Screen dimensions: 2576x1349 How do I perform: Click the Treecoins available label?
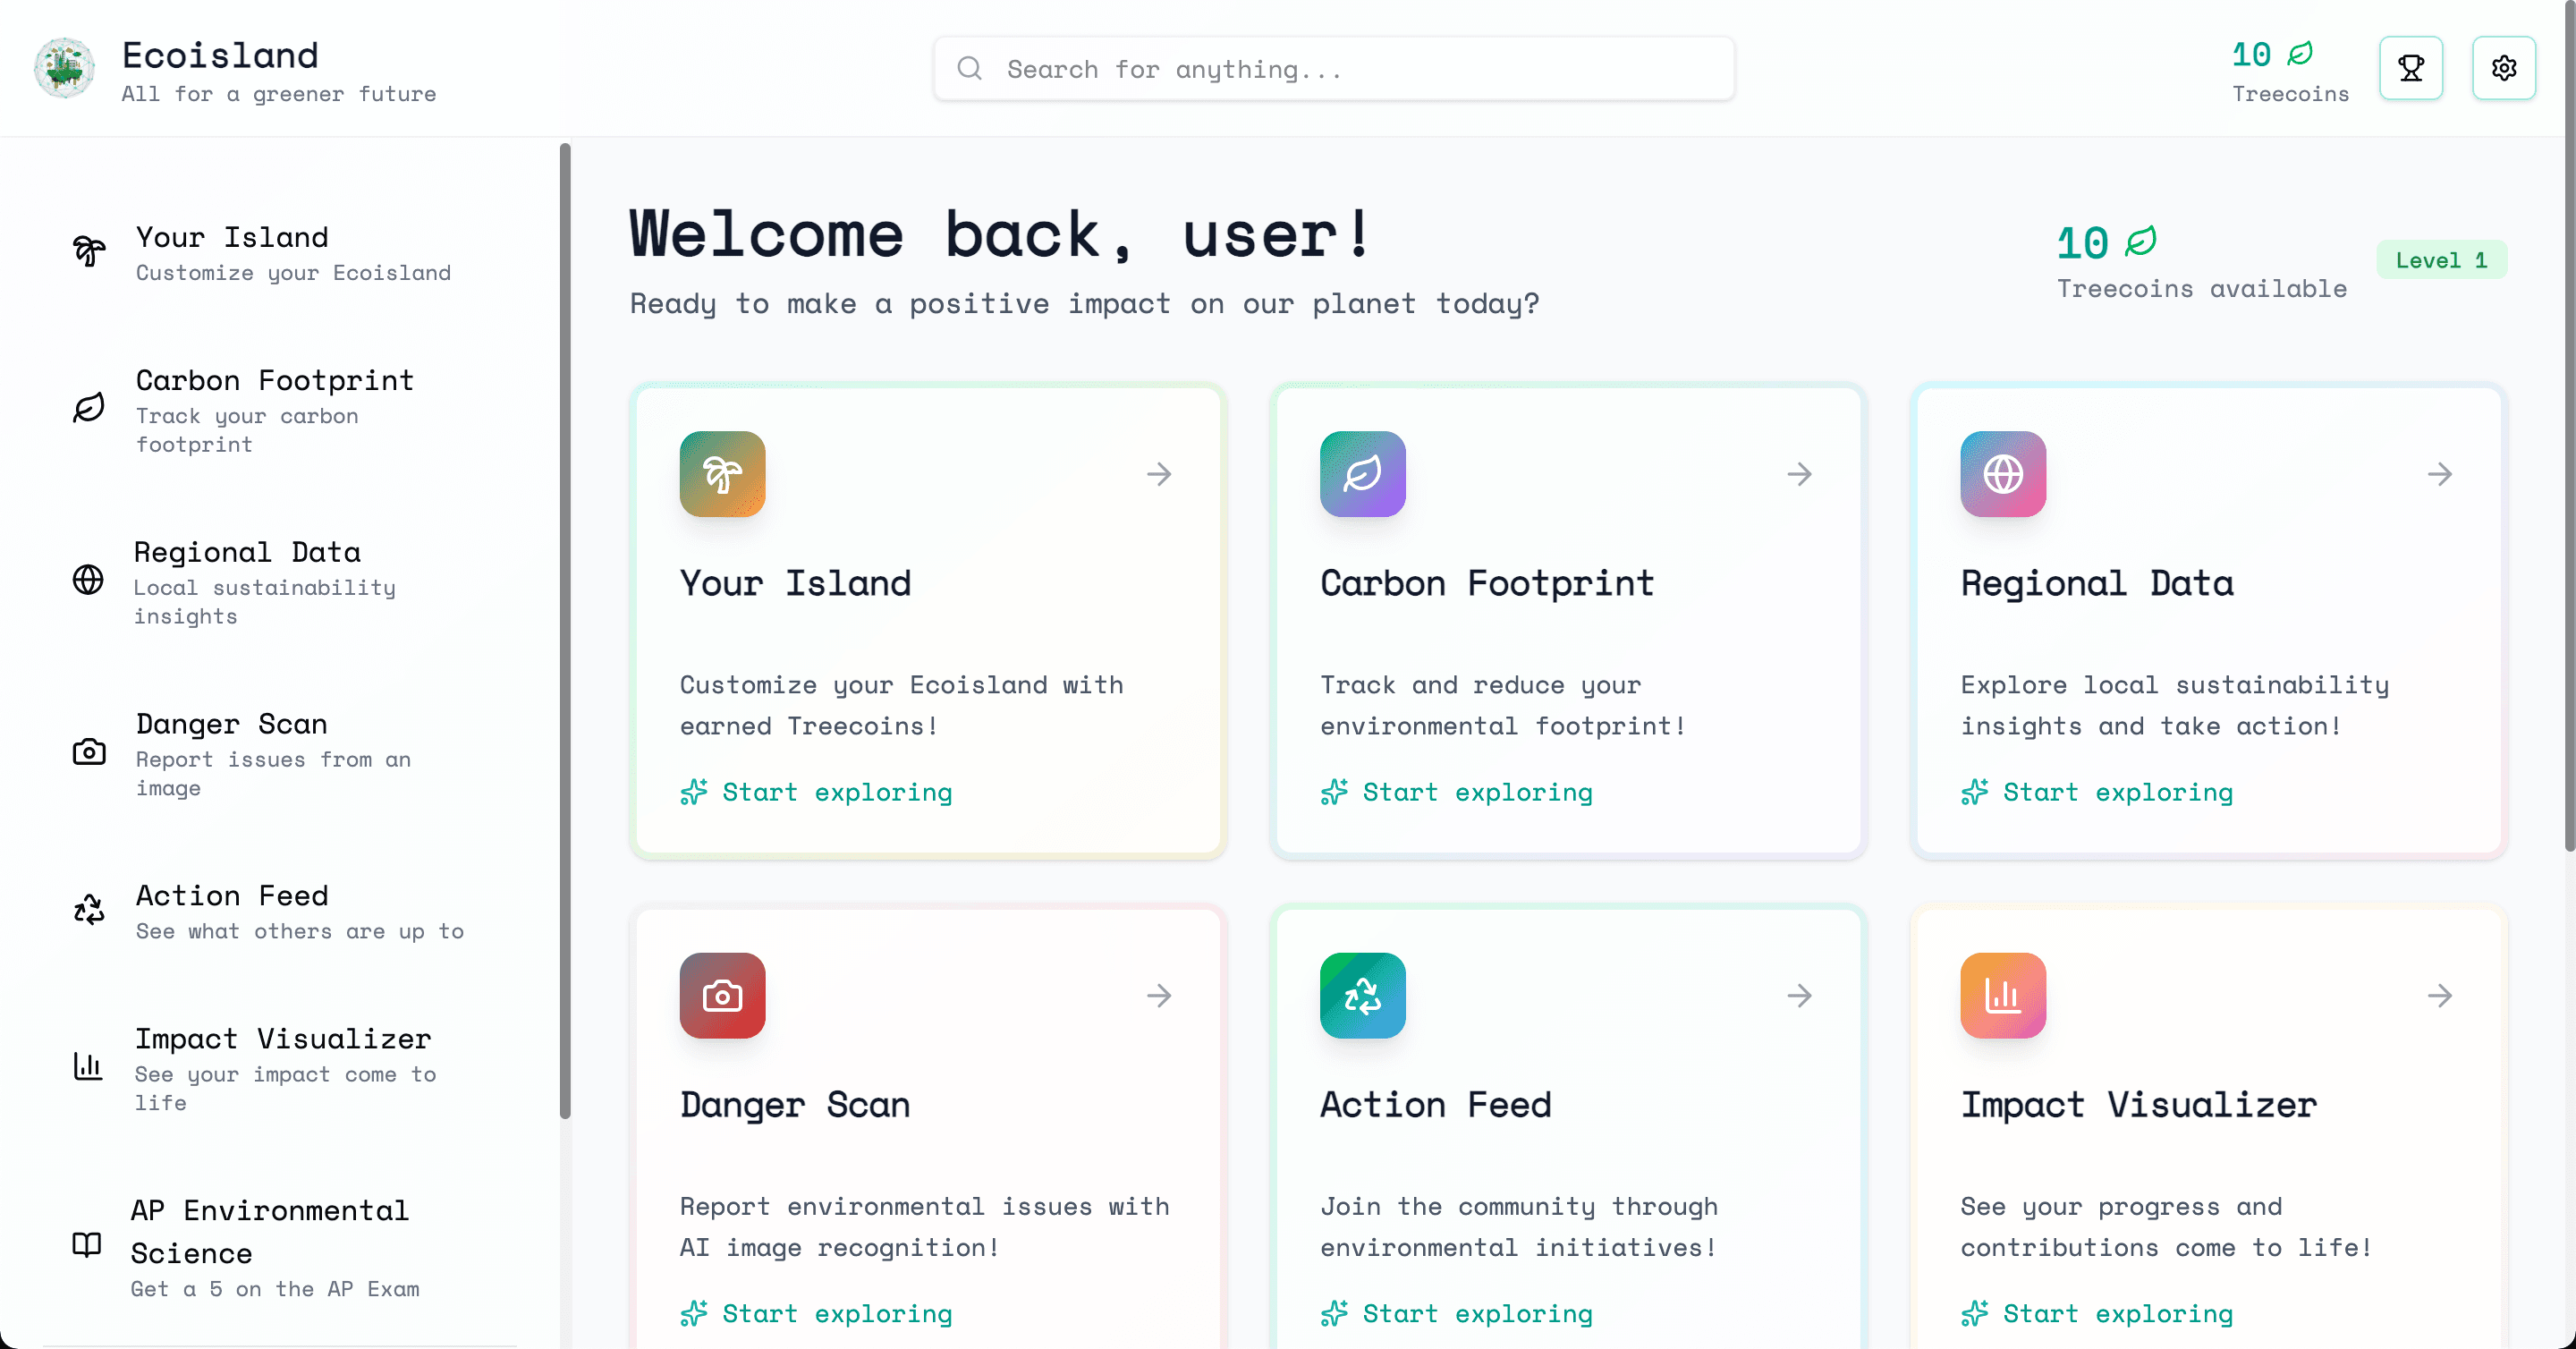(x=2201, y=288)
